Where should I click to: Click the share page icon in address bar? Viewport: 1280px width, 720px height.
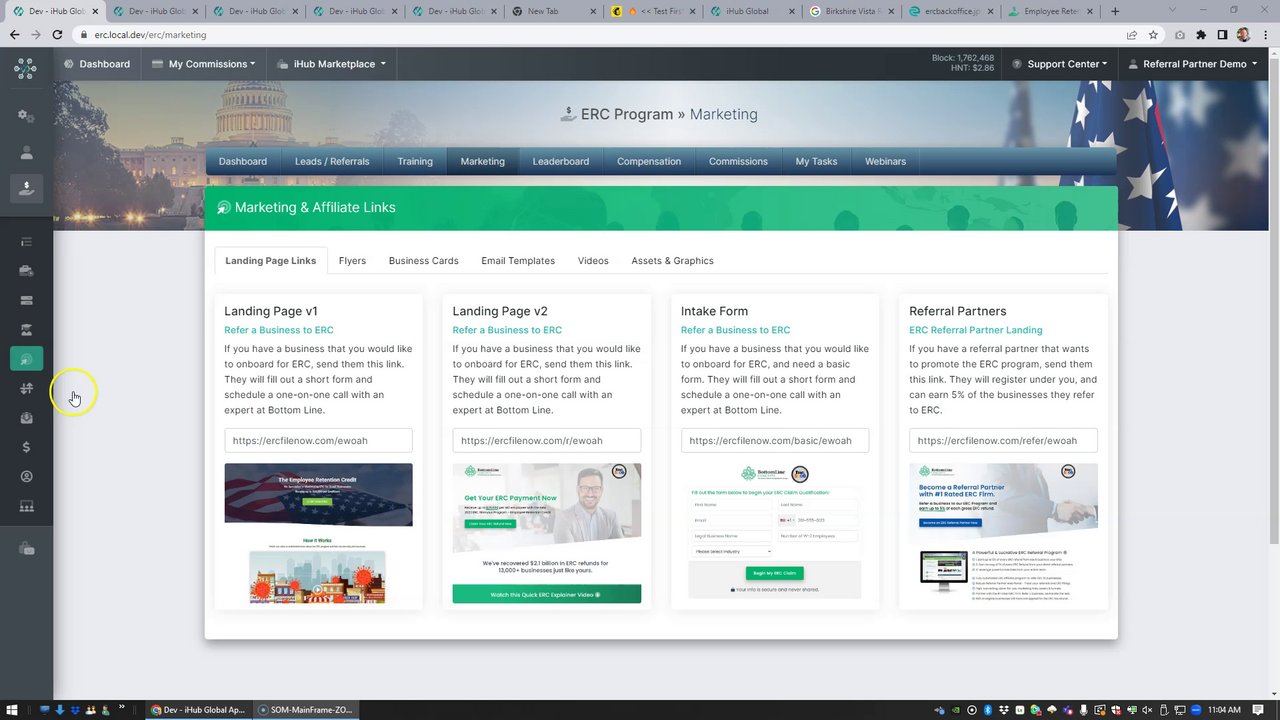(x=1131, y=34)
